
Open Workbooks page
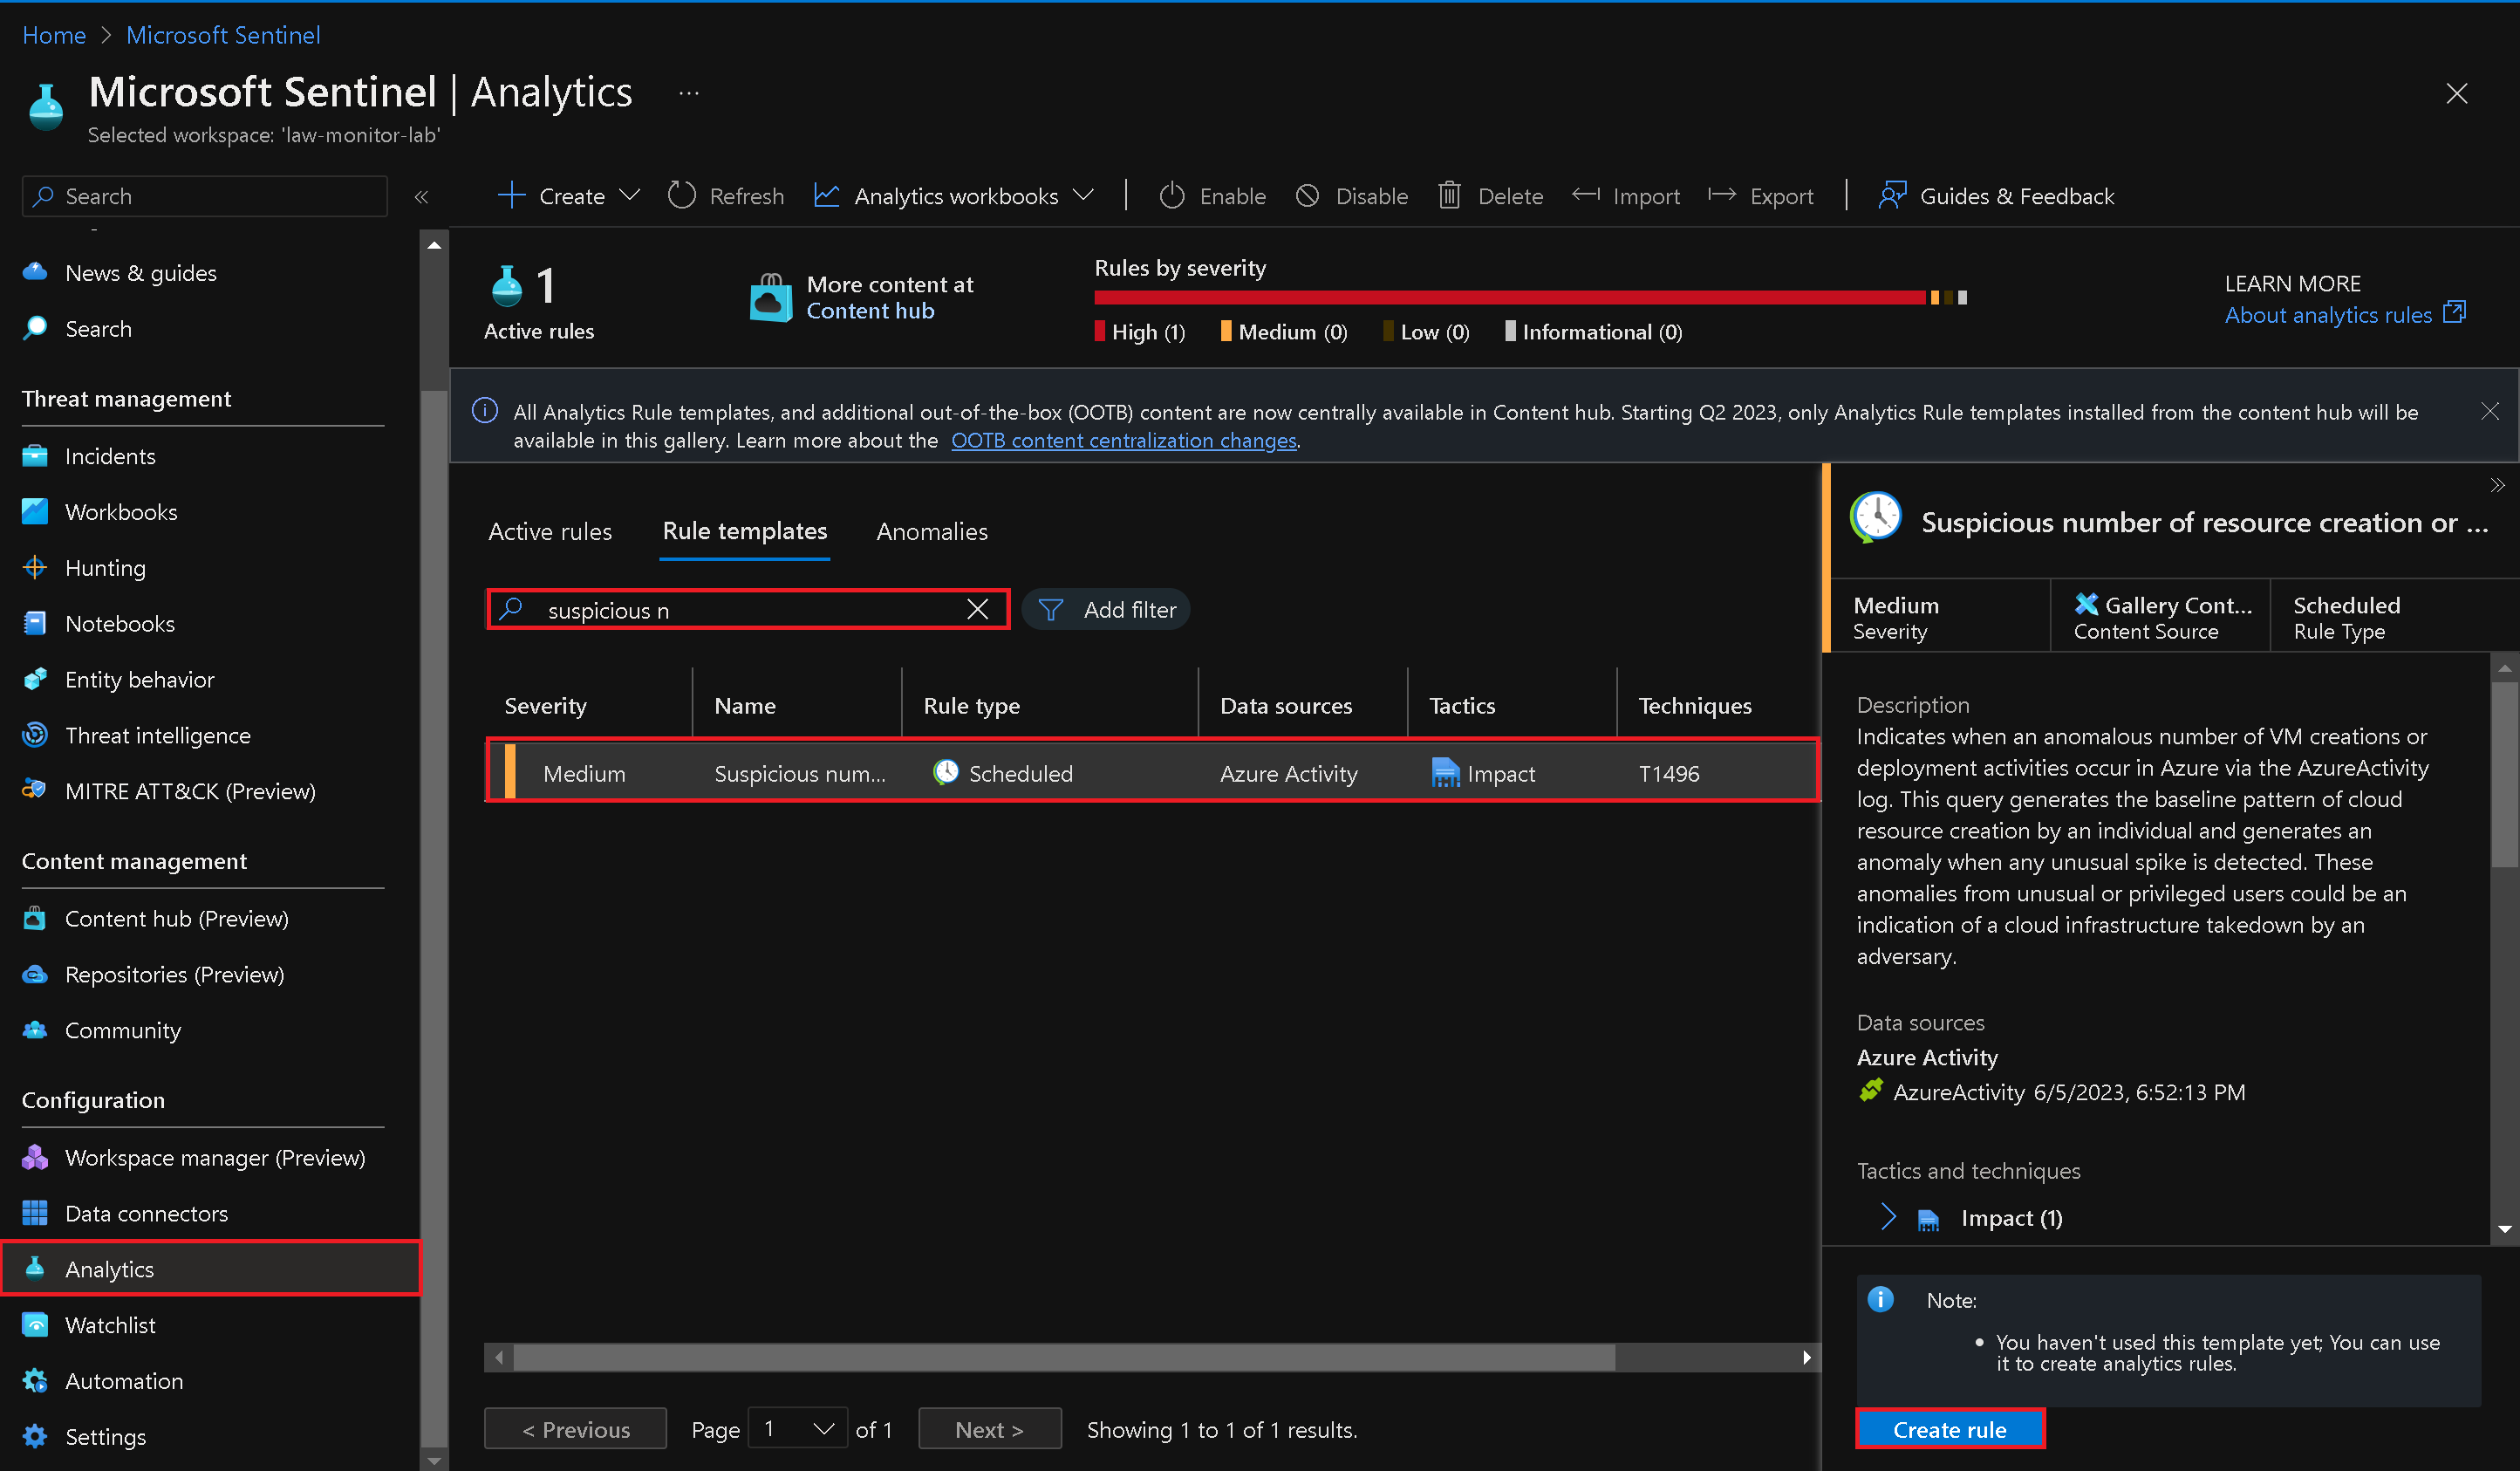(x=121, y=512)
